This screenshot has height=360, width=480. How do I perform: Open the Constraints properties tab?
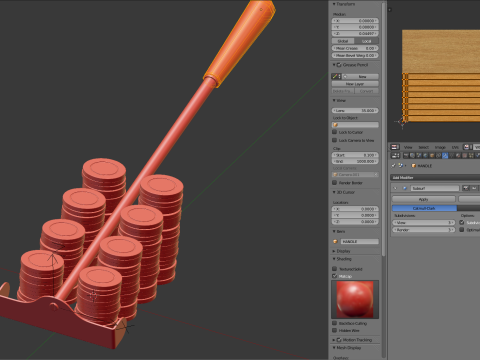tap(438, 156)
